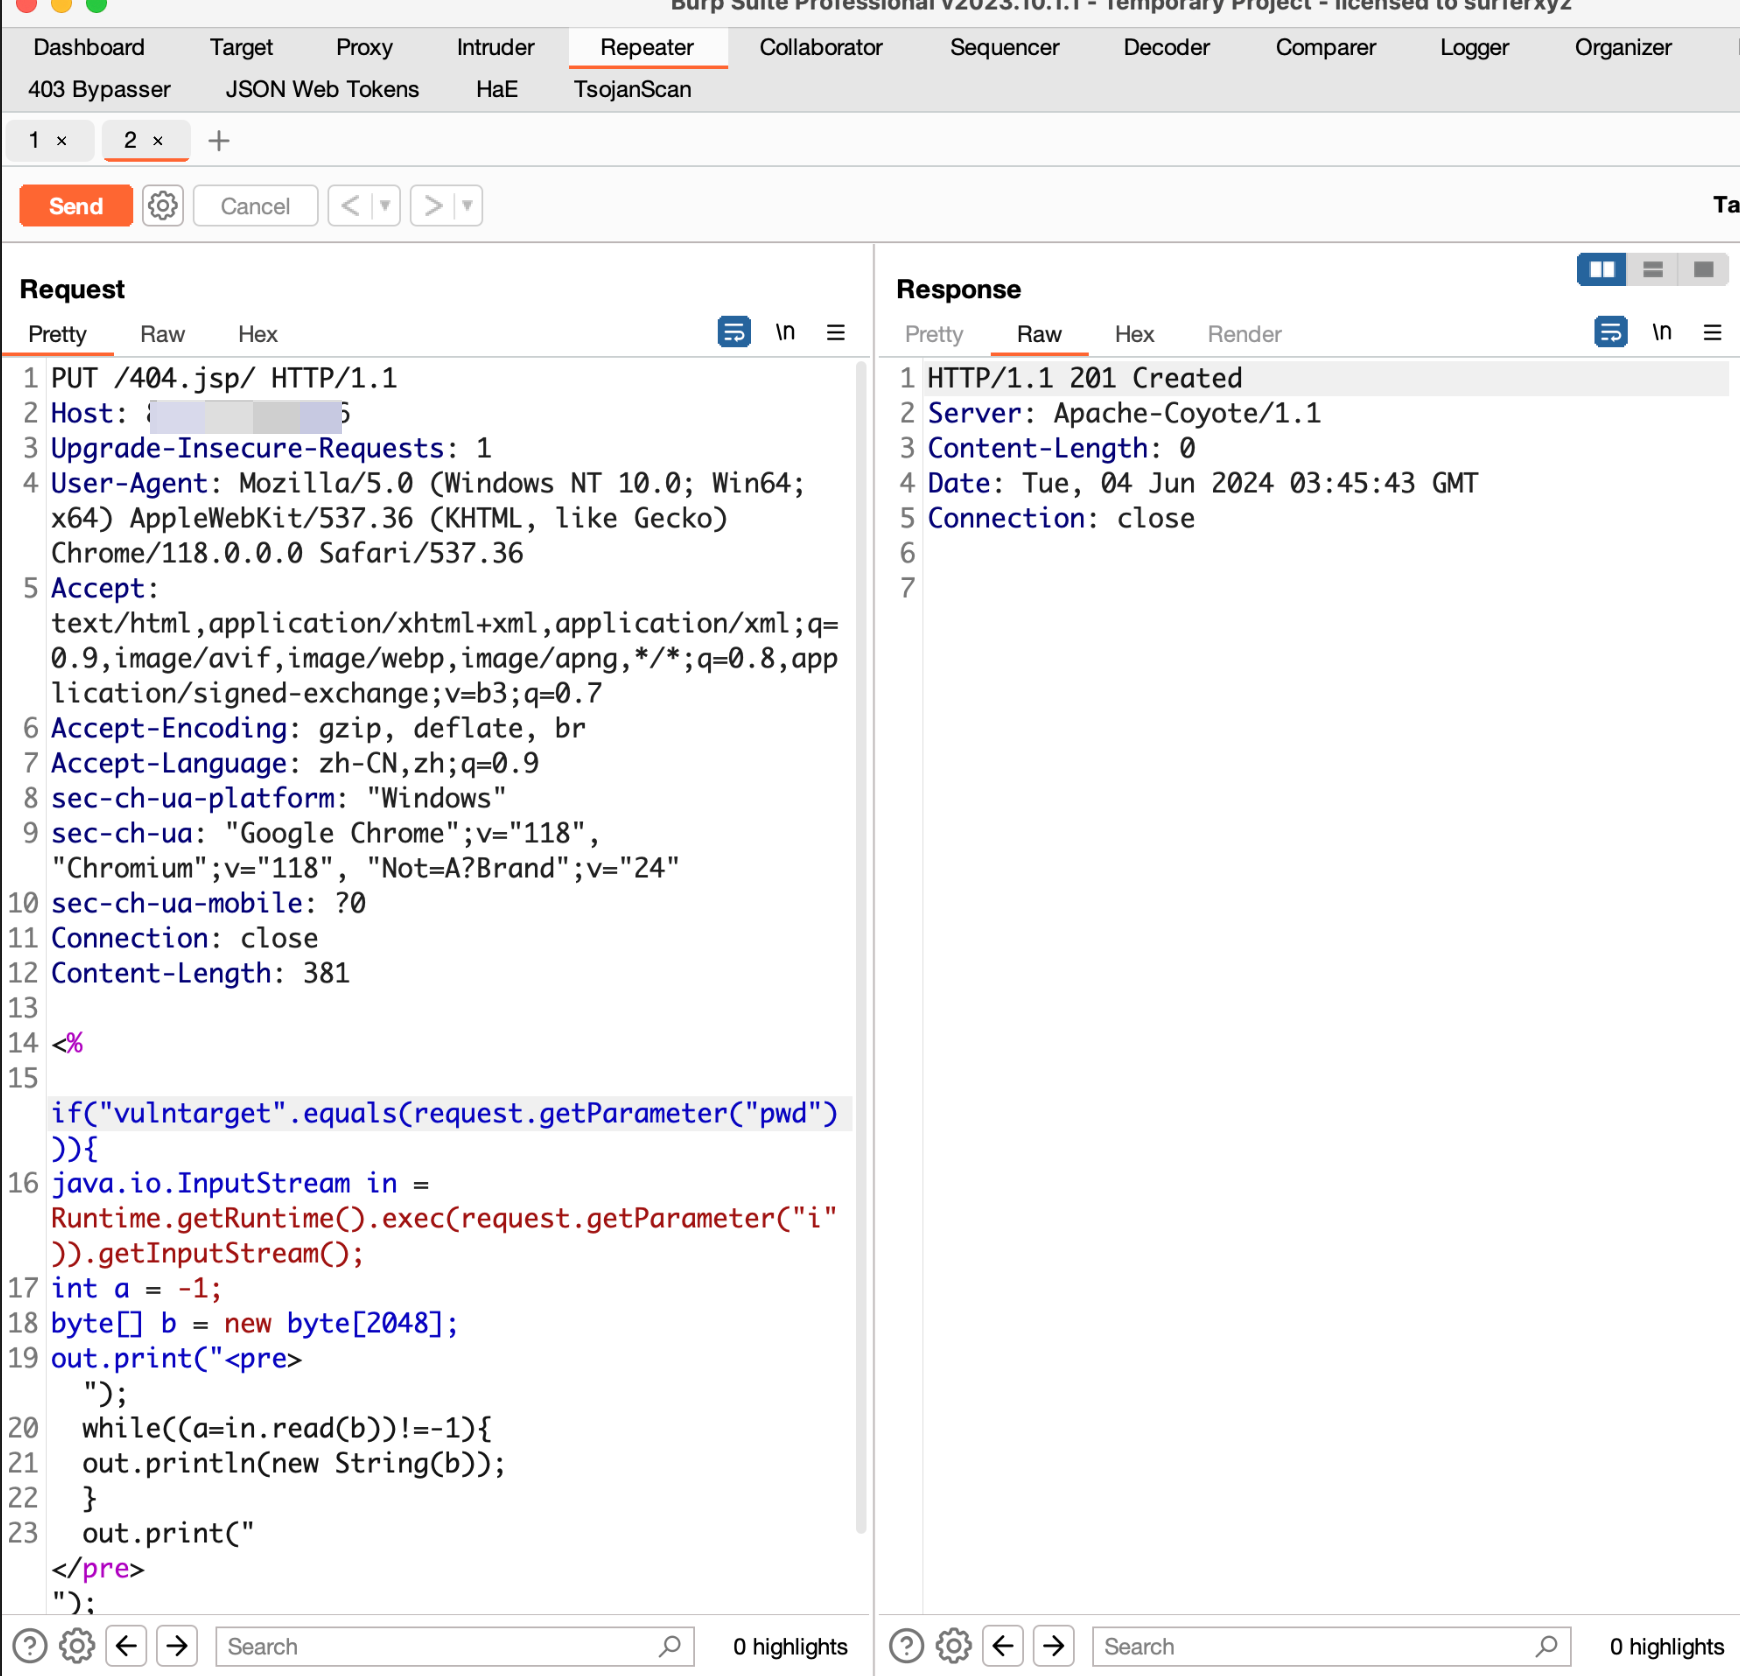1740x1676 pixels.
Task: Select side-by-side layout view
Action: 1602,270
